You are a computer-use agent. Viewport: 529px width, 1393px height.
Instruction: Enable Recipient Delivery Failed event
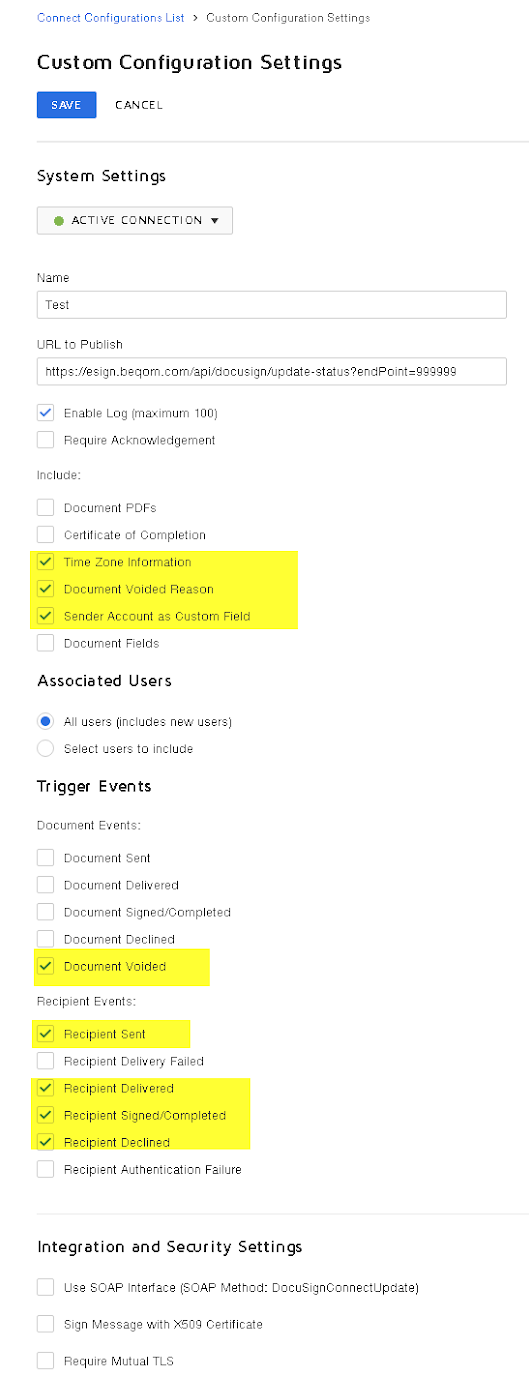45,1061
